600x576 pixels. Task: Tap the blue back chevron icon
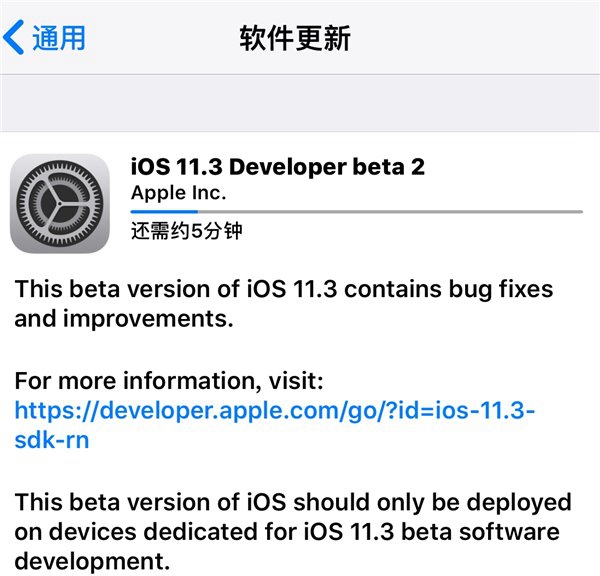[x=14, y=38]
